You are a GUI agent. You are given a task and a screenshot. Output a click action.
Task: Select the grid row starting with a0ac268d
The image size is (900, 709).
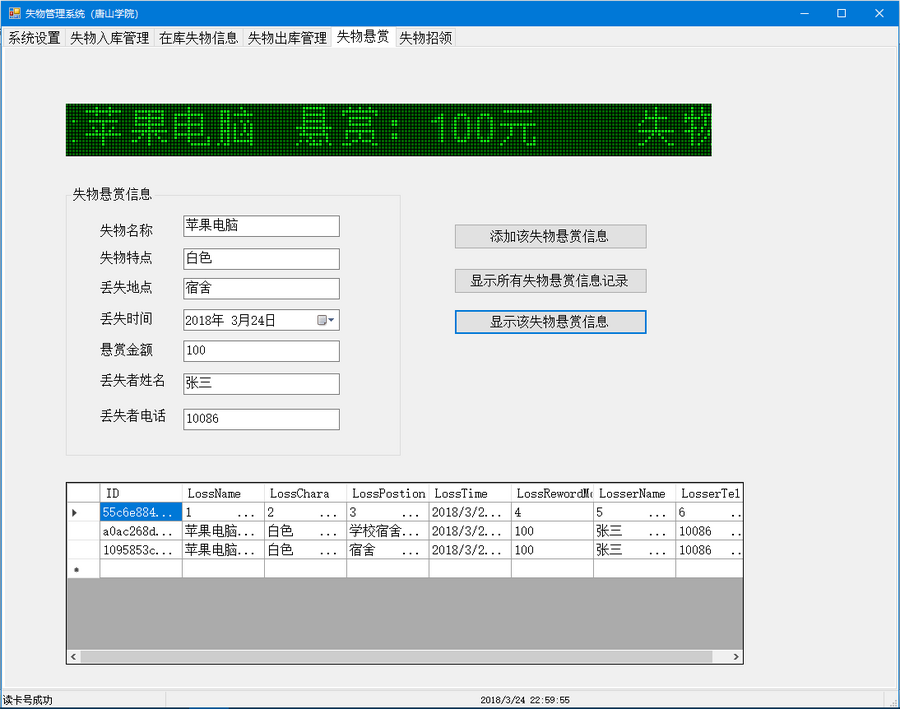[x=140, y=531]
